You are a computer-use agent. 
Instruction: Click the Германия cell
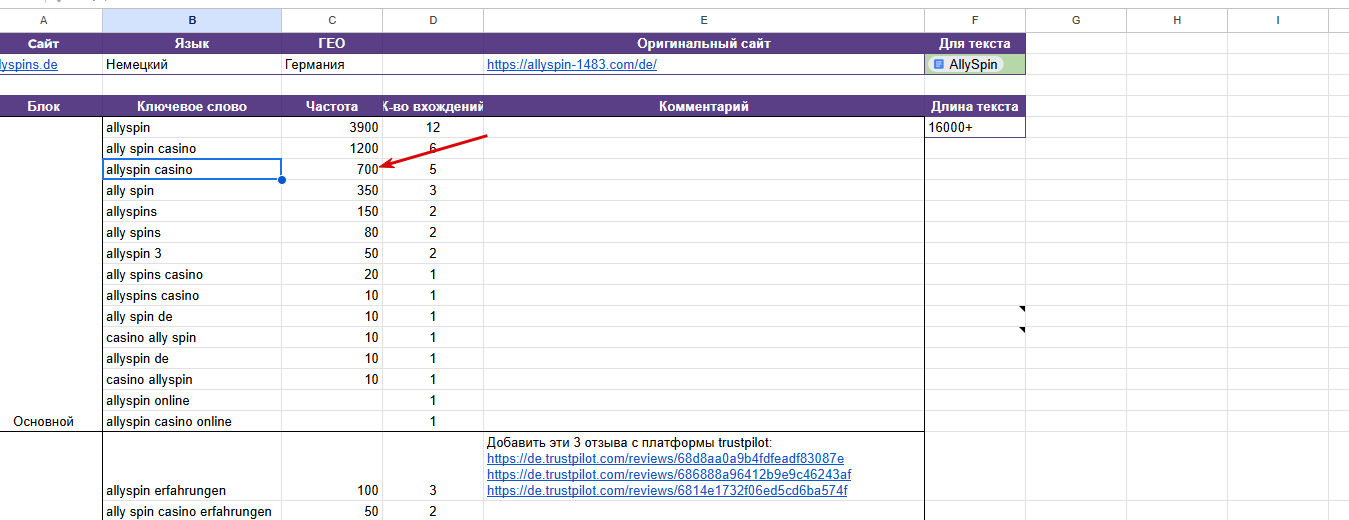click(332, 64)
